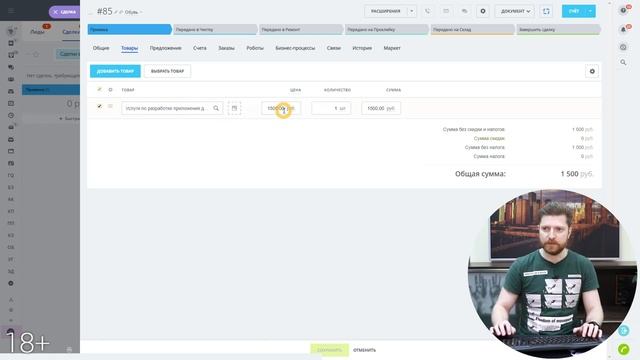Click the search magnifier in the right panel
Image resolution: width=640 pixels, height=360 pixels.
click(x=623, y=62)
